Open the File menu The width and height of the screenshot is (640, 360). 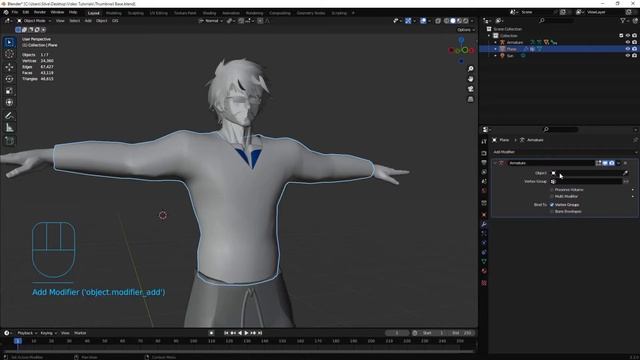(x=15, y=13)
